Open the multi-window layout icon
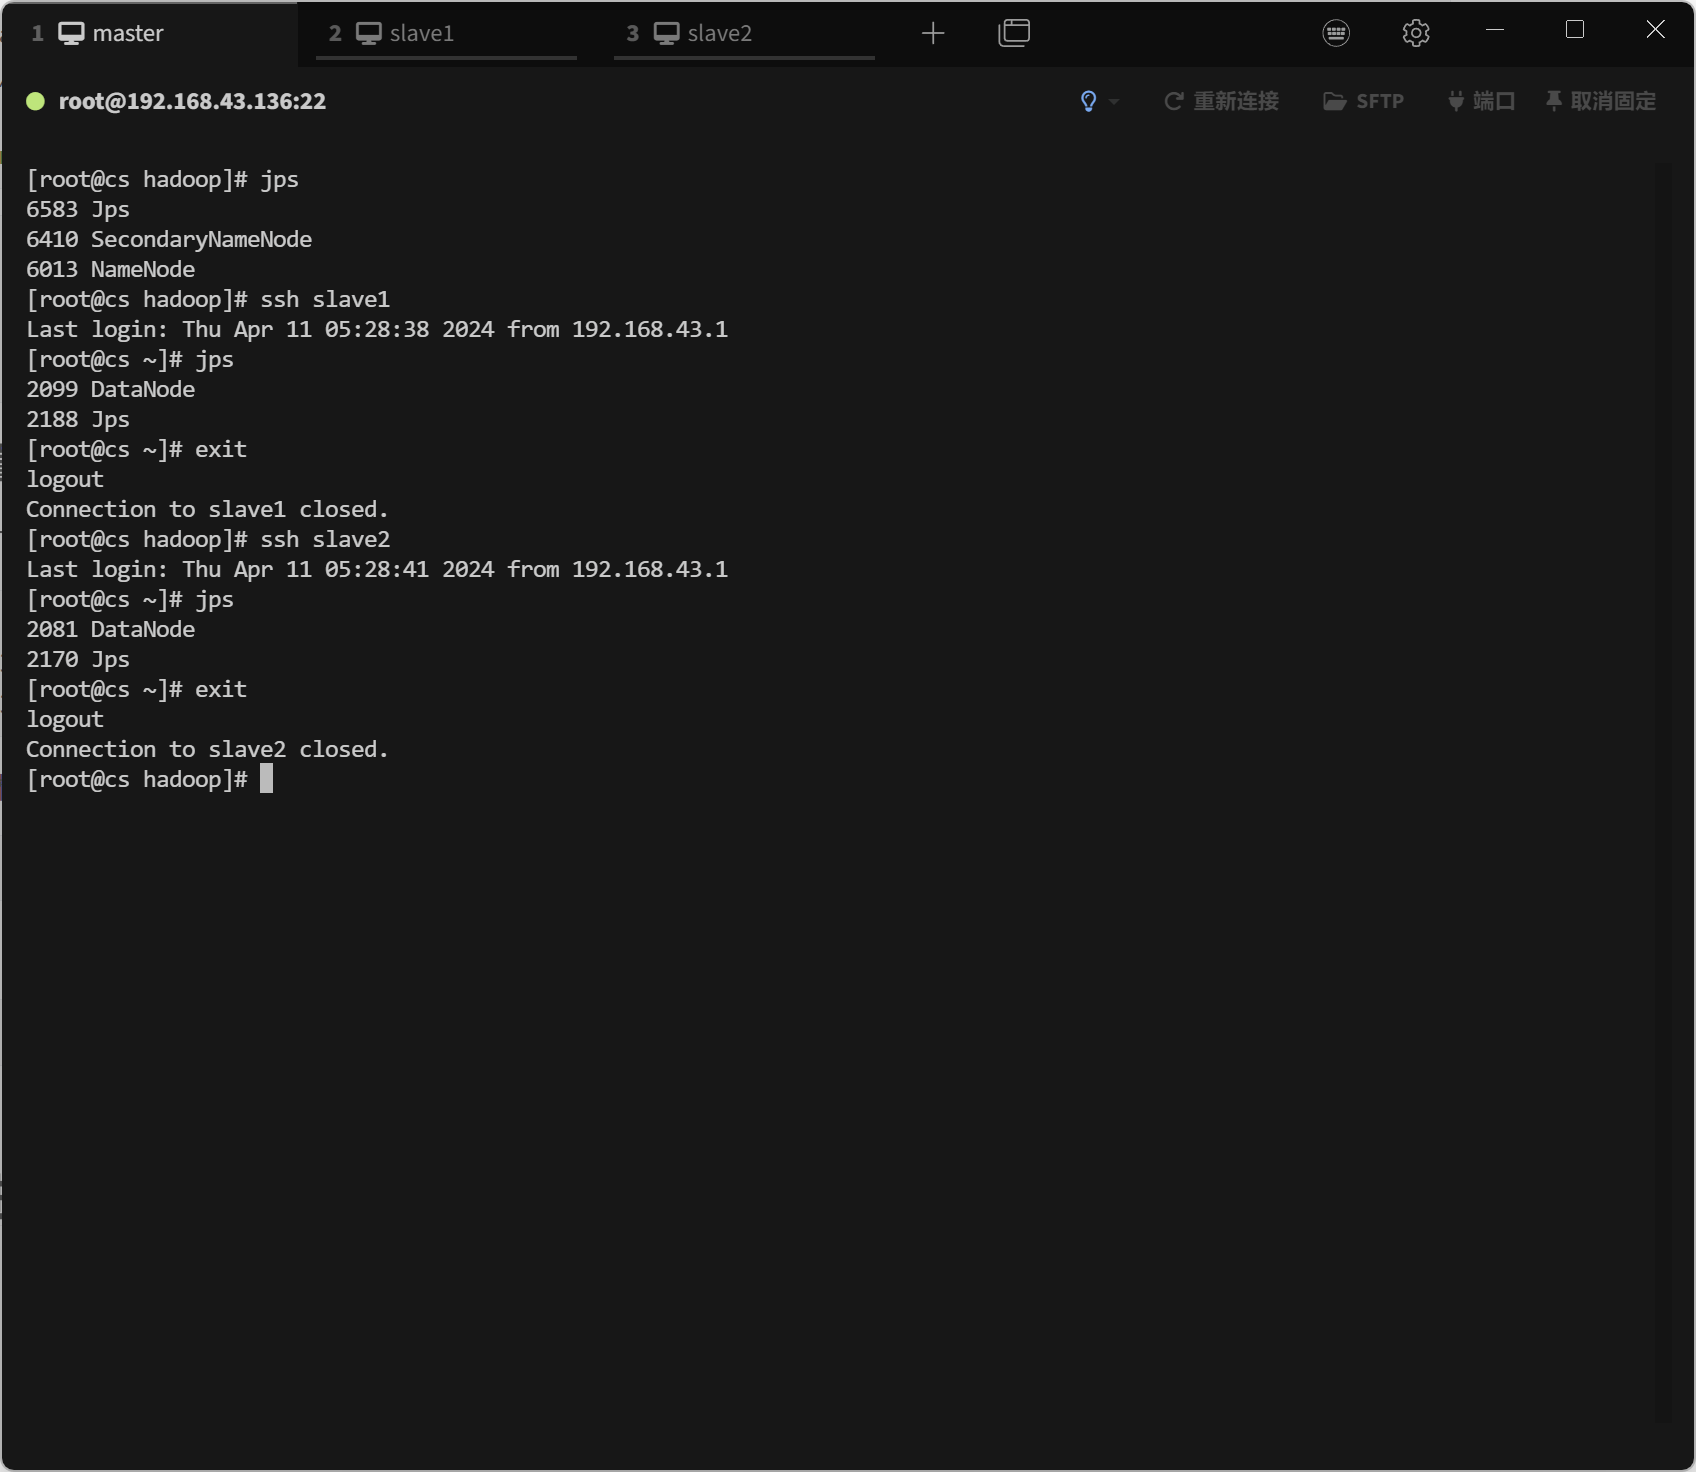Screen dimensions: 1696x1472 (x=1013, y=33)
